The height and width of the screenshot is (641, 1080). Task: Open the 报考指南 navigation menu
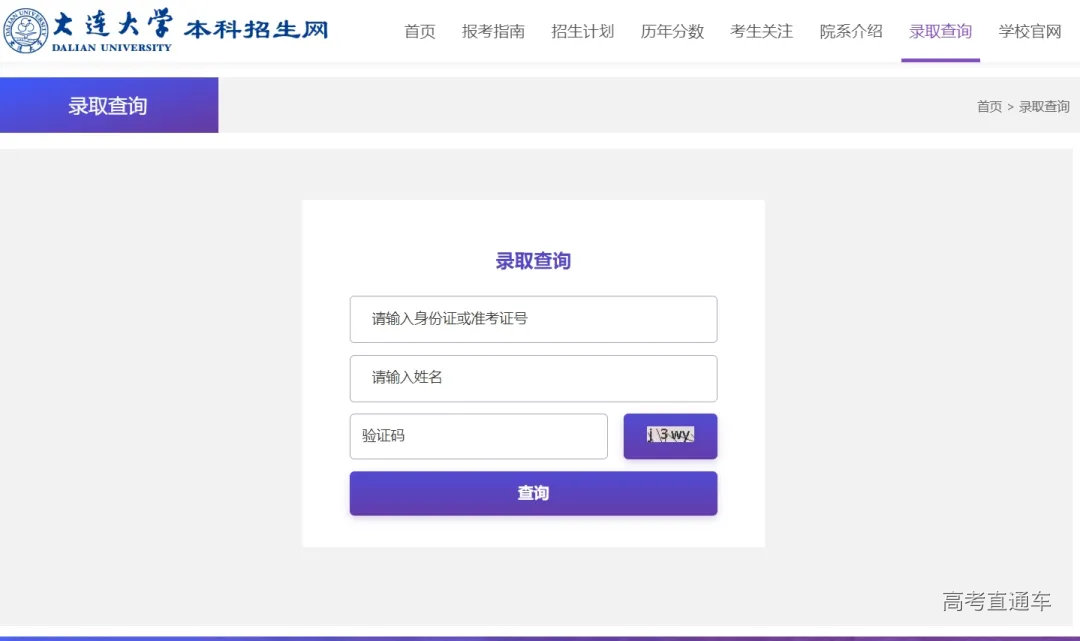point(493,31)
